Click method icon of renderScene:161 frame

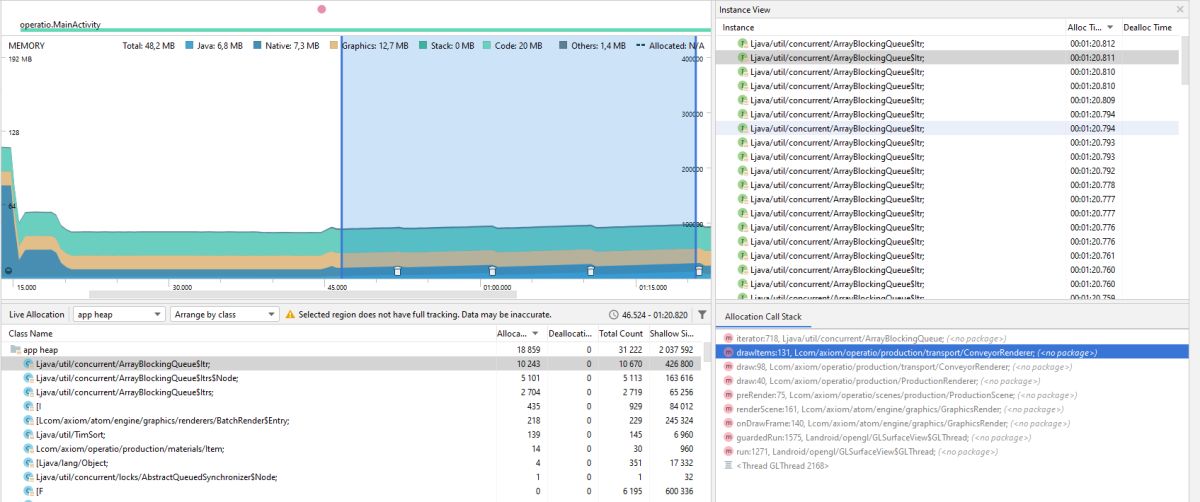point(728,409)
